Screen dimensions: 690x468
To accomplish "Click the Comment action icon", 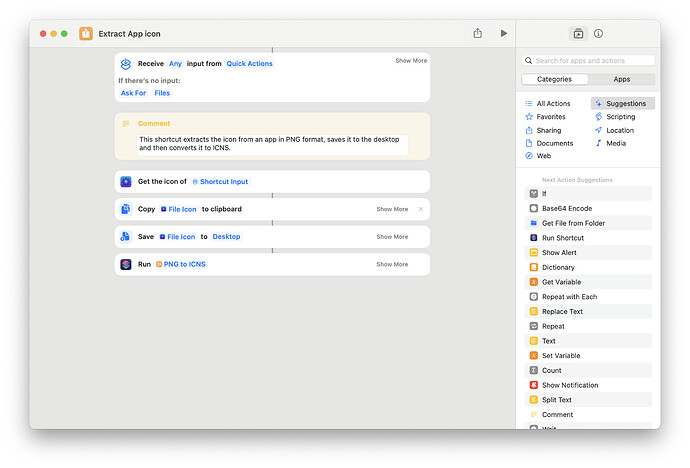I will [126, 124].
